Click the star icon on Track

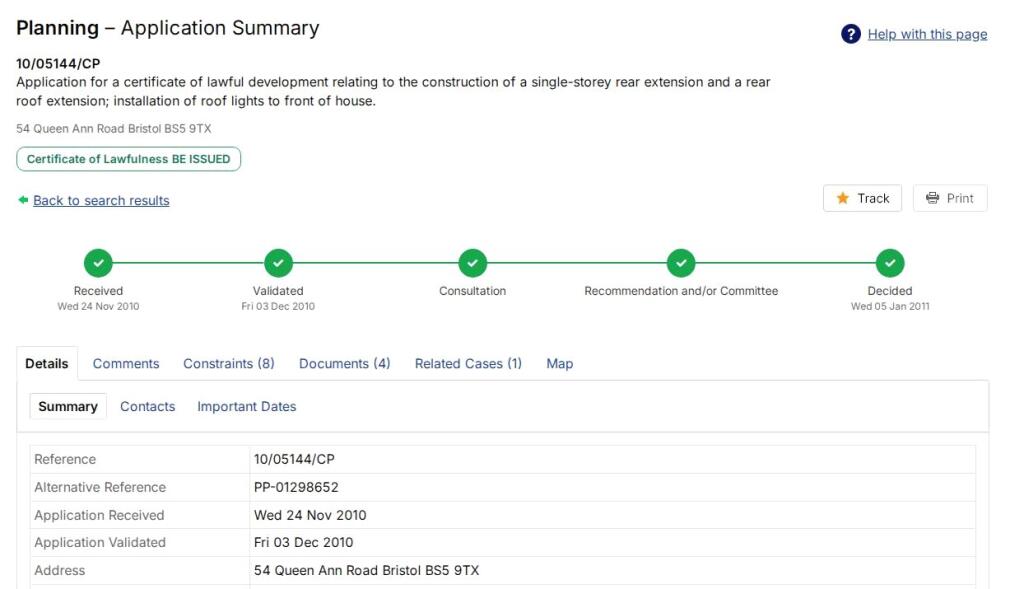coord(843,198)
